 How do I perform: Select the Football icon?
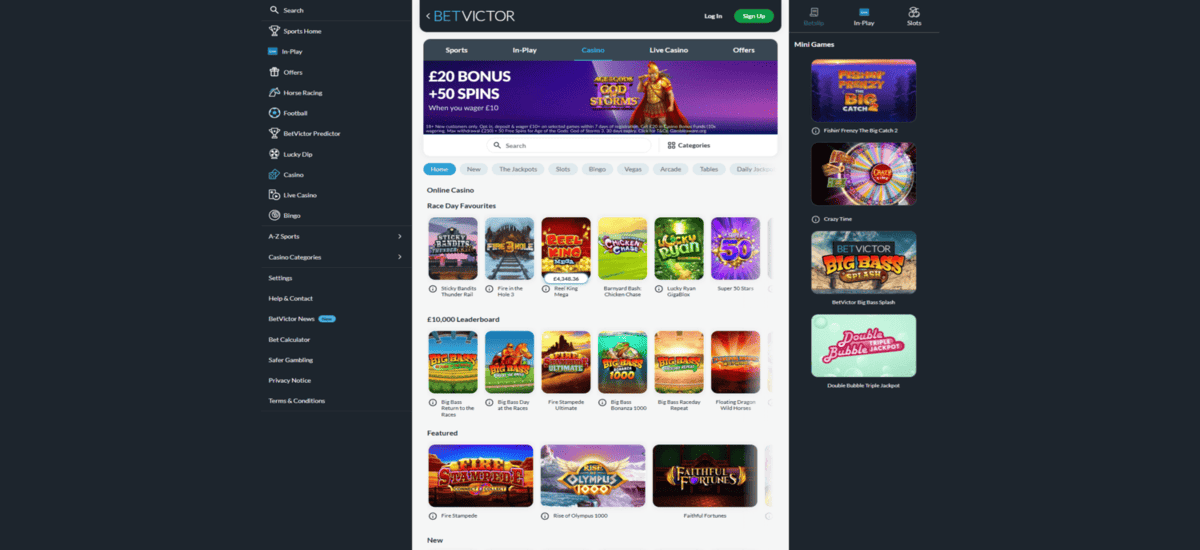(274, 113)
